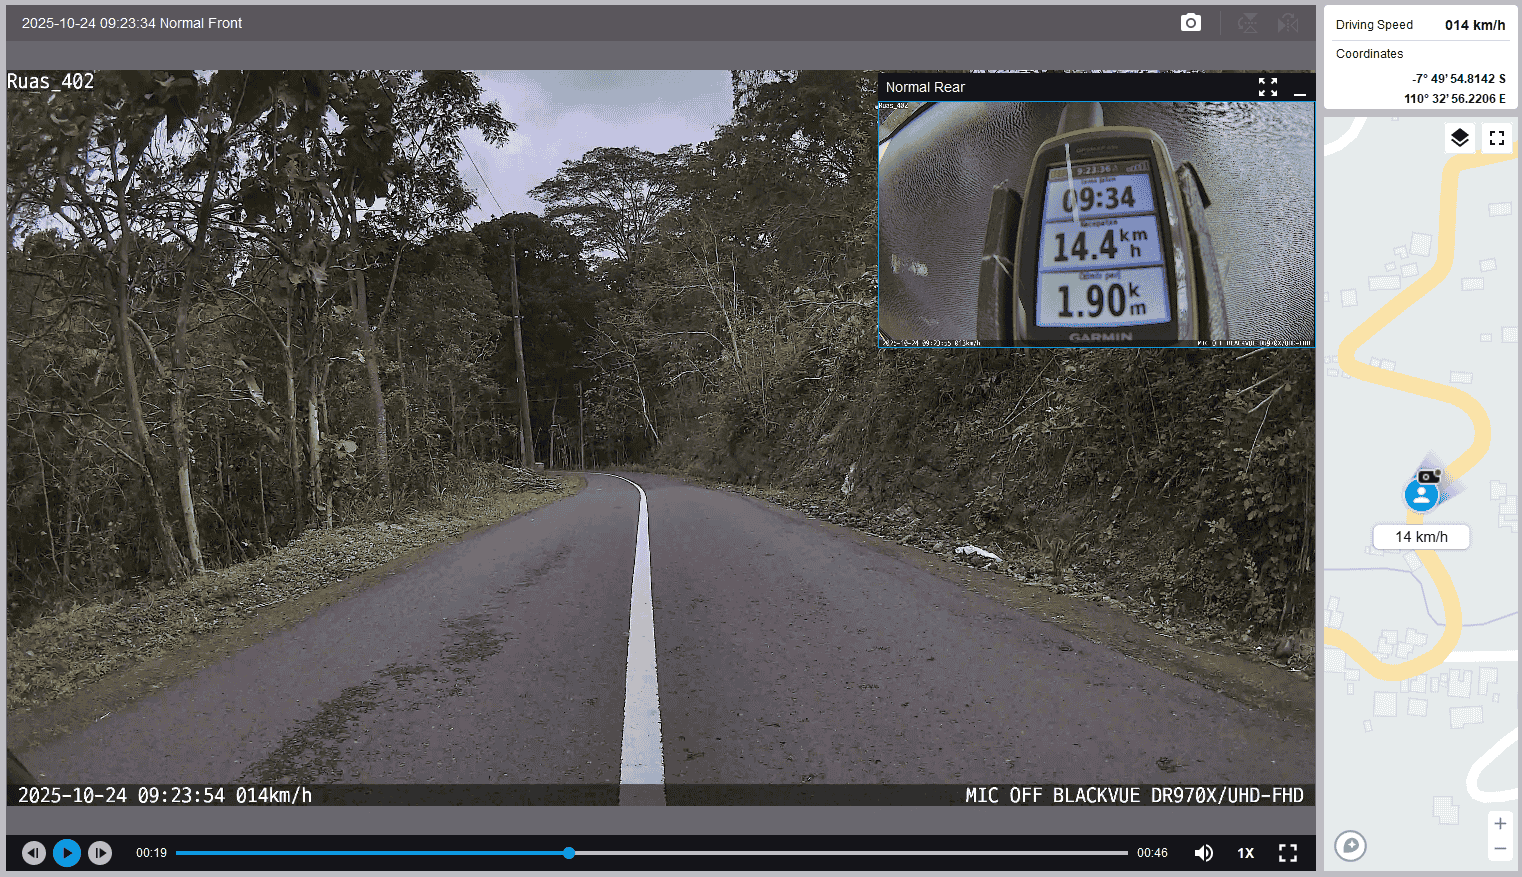Toggle fullscreen for the video player

1288,853
